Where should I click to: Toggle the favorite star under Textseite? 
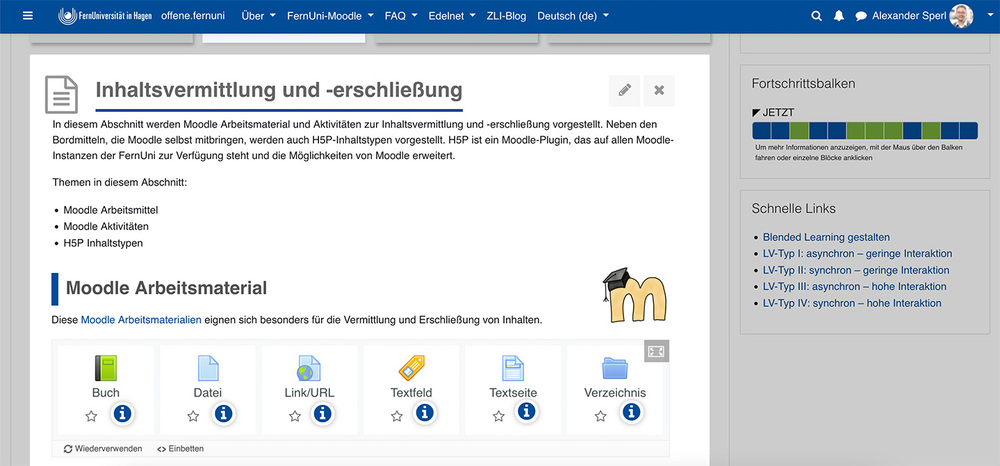[x=498, y=416]
